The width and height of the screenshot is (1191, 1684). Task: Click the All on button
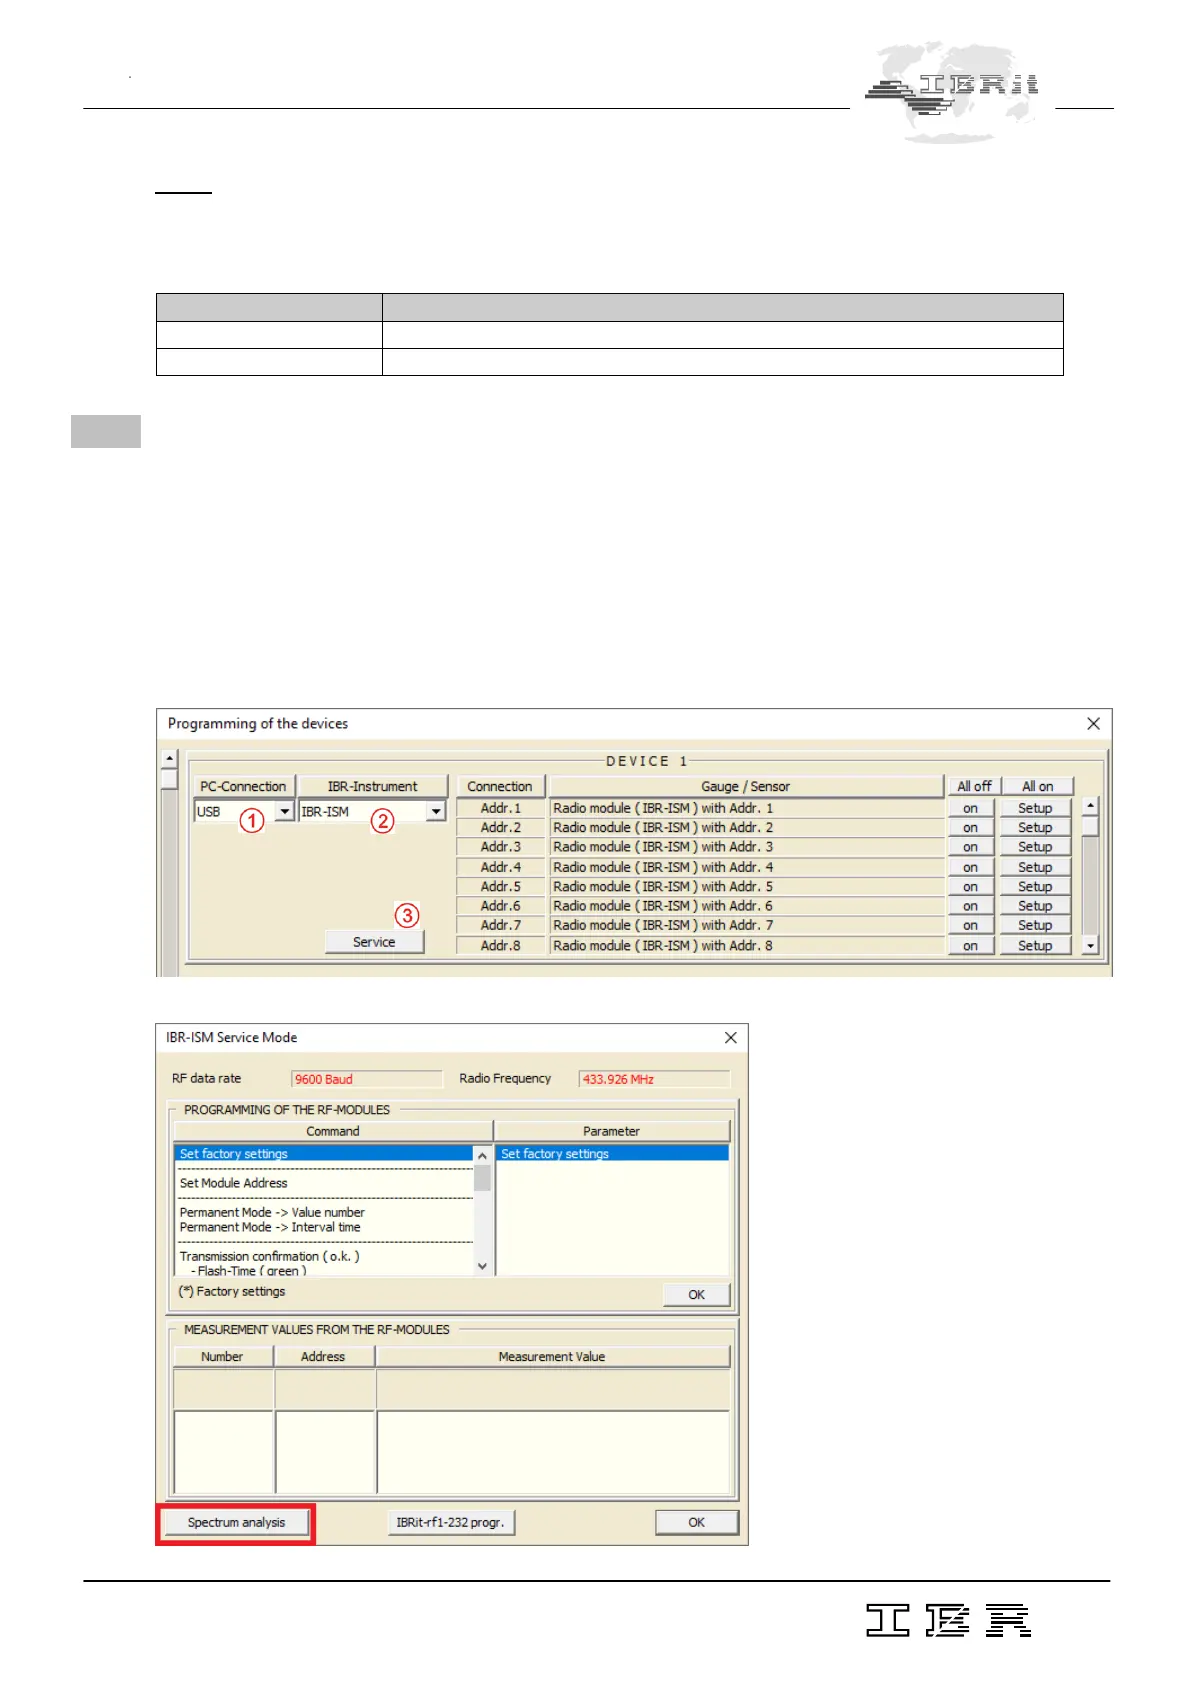1037,786
